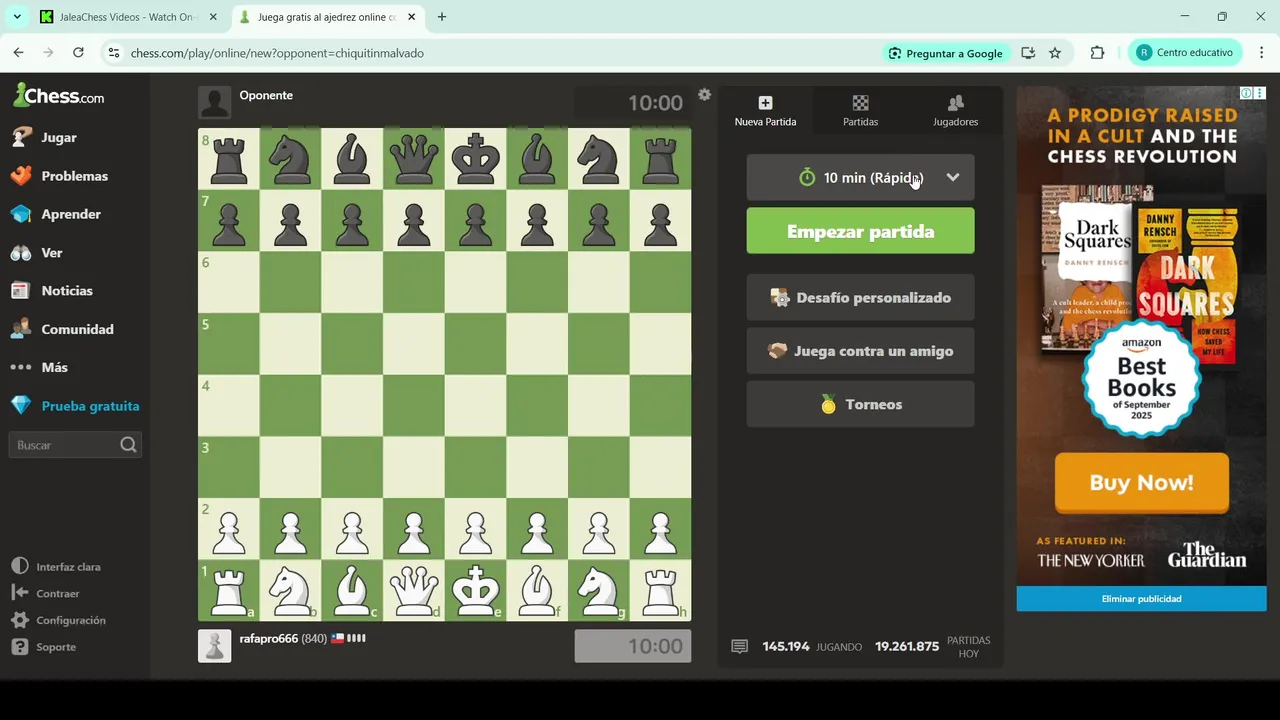Open the tab search dropdown arrow

(17, 17)
